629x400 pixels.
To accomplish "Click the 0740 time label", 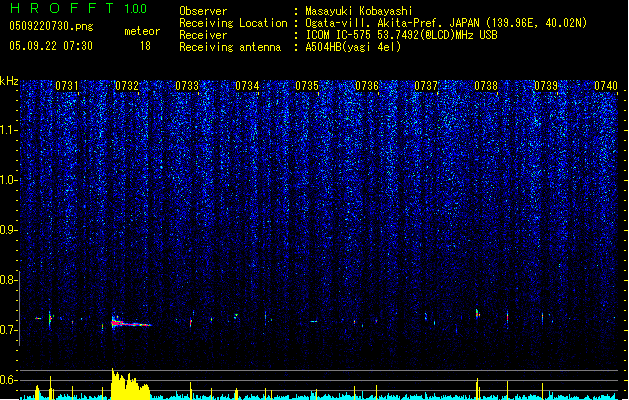I will click(606, 86).
